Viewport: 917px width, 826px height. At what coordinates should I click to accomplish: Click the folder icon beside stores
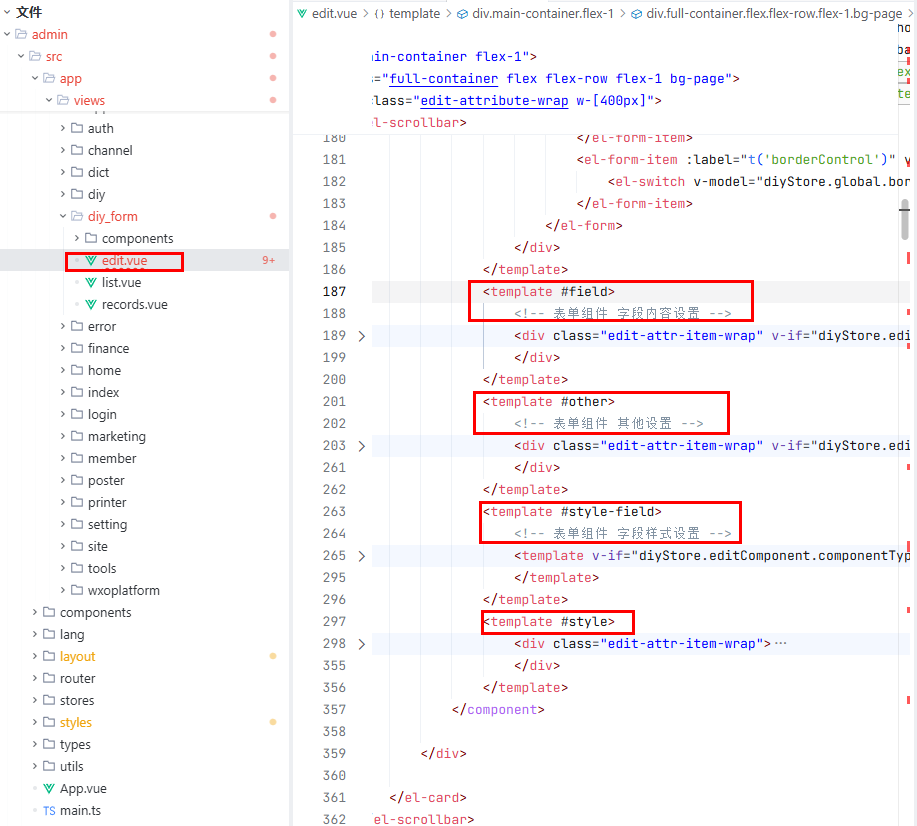click(x=49, y=701)
